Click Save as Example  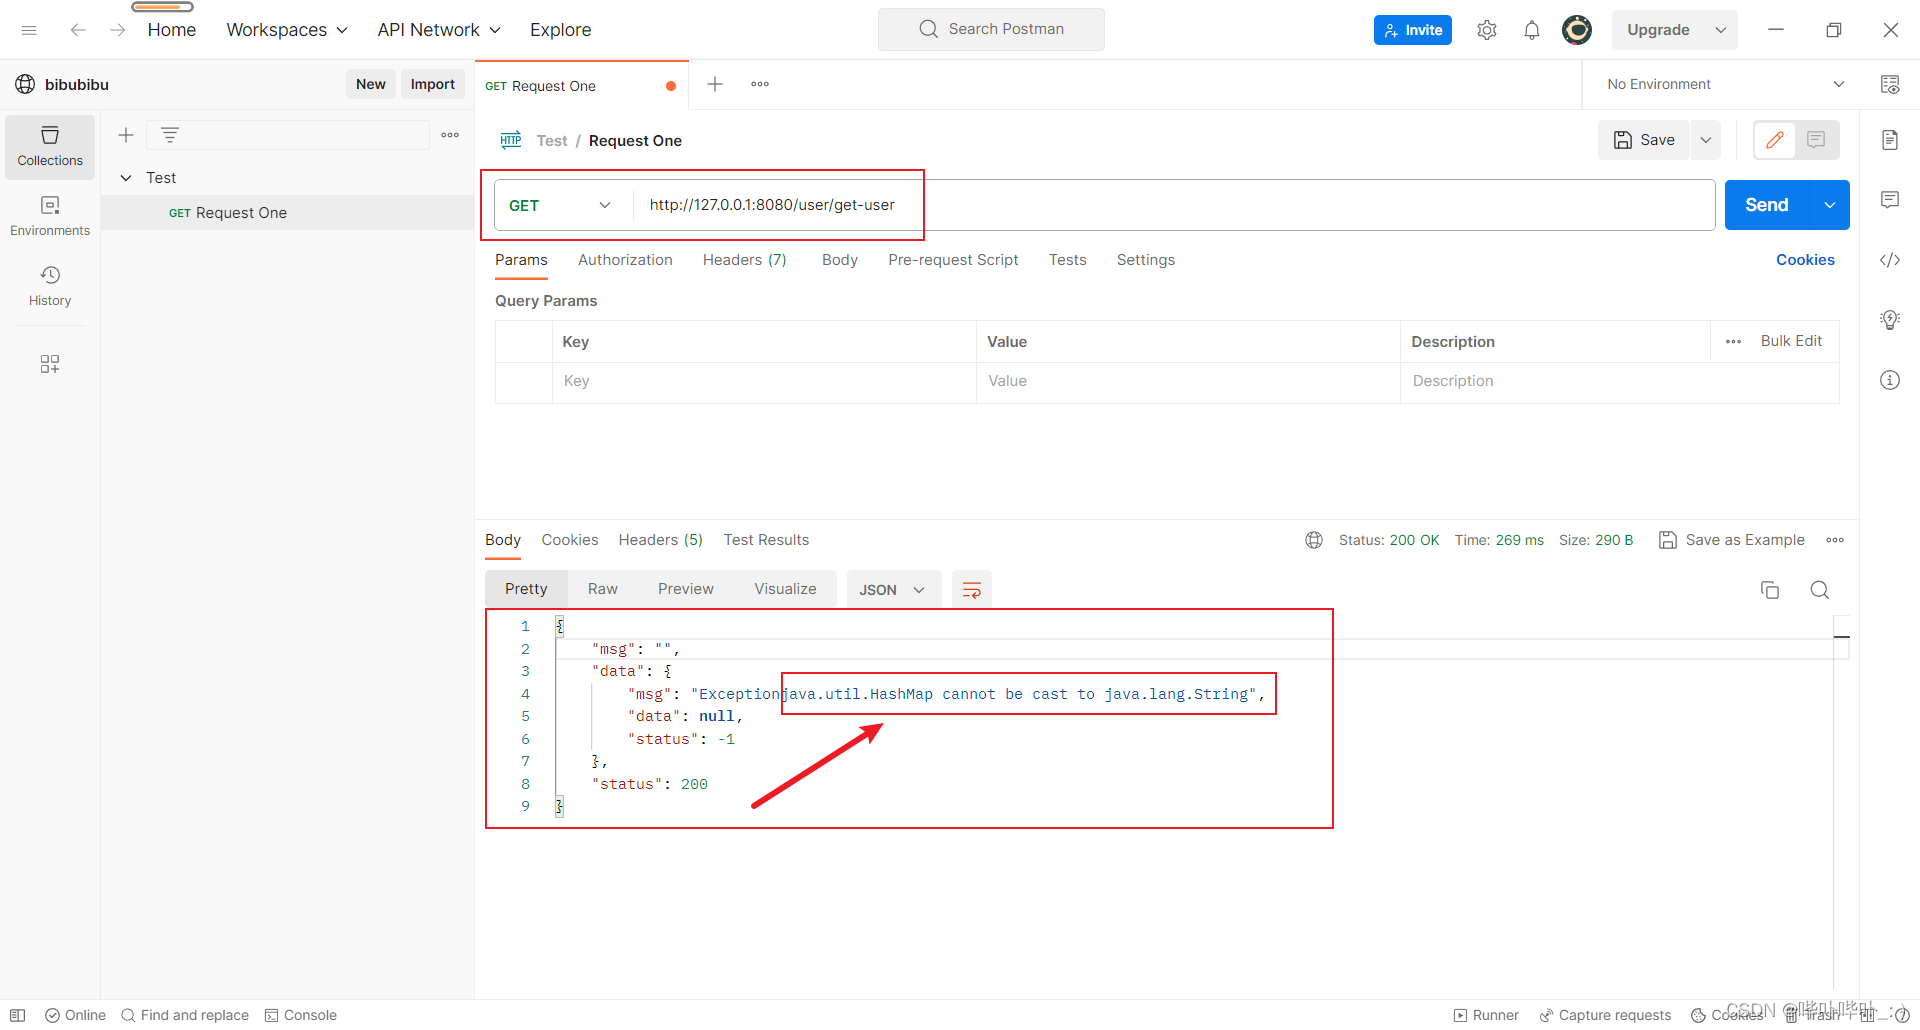pos(1732,540)
